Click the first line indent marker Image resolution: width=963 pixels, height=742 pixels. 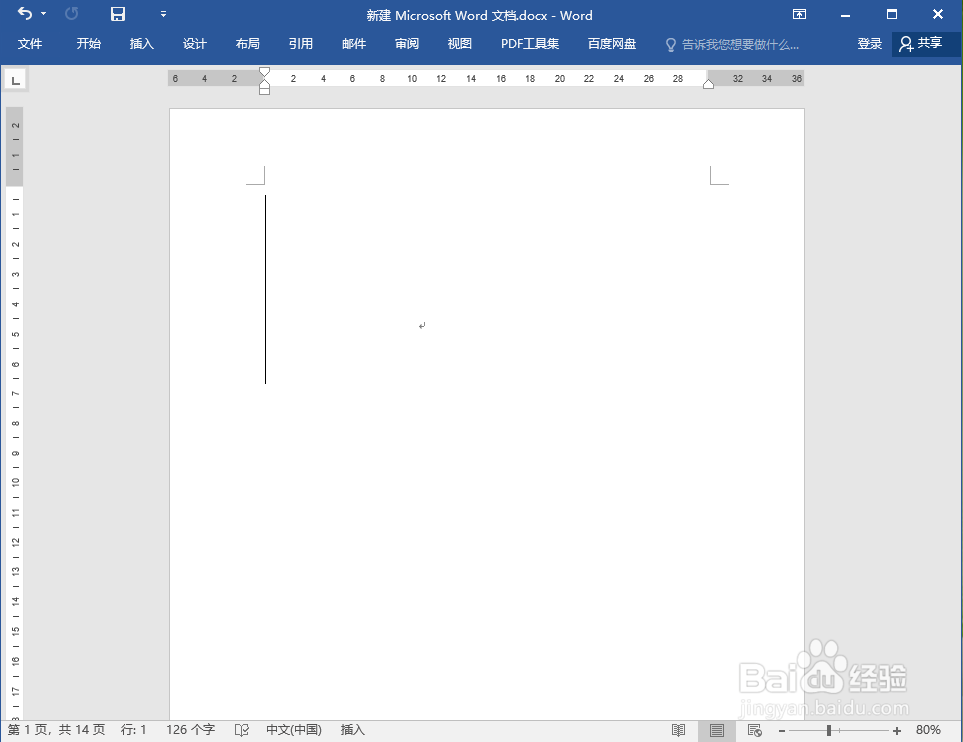pos(264,71)
